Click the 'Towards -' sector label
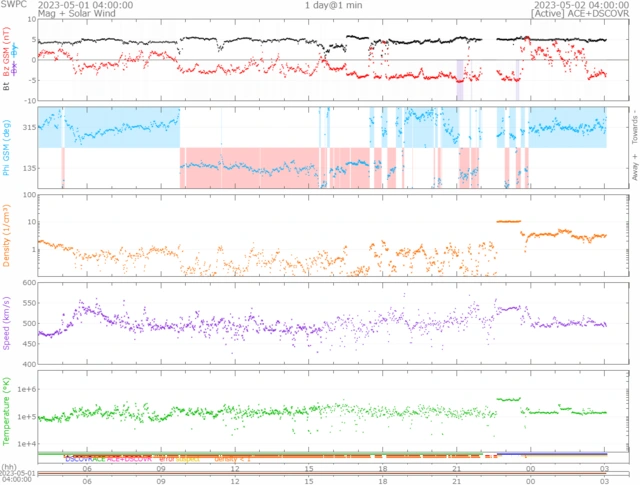Viewport: 640px width, 485px height. (634, 126)
